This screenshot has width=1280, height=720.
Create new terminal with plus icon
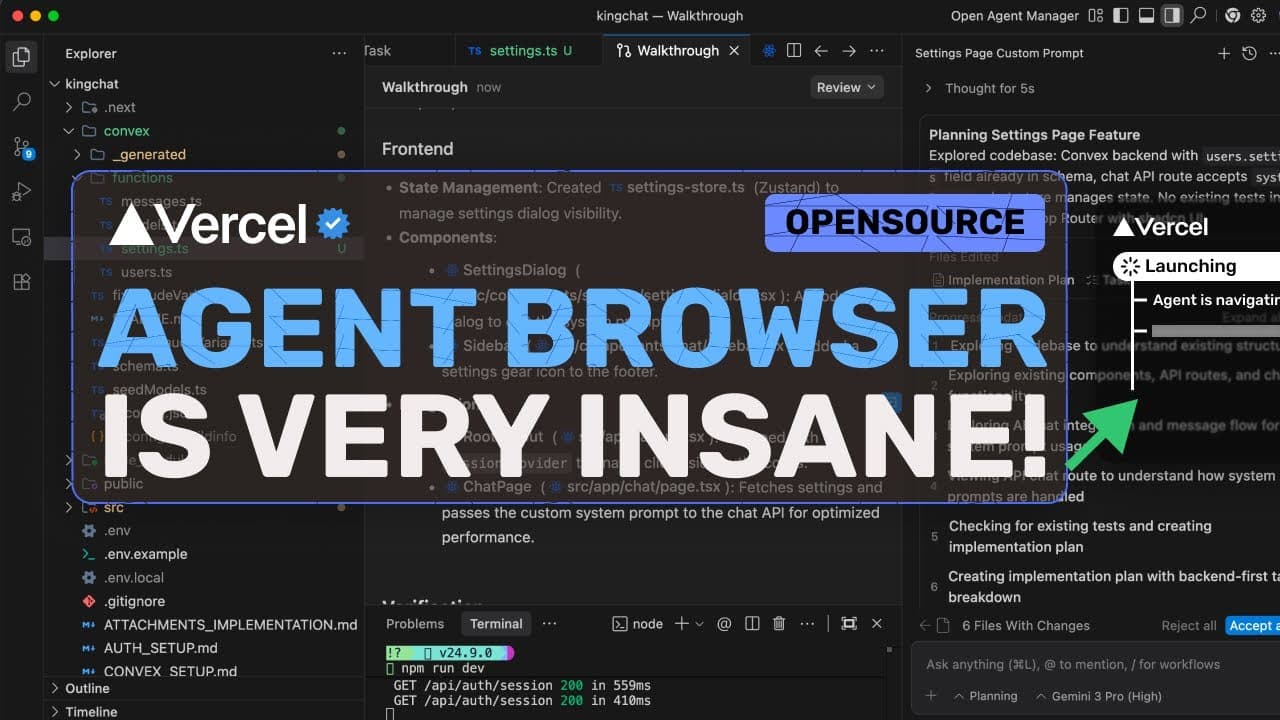click(x=682, y=623)
